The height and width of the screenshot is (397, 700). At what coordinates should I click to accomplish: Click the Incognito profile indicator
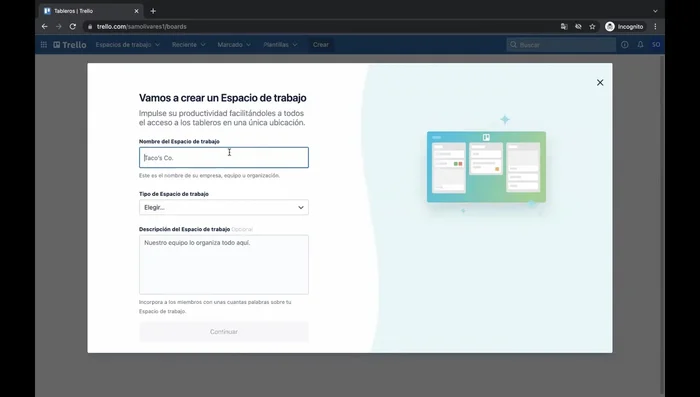tap(624, 27)
